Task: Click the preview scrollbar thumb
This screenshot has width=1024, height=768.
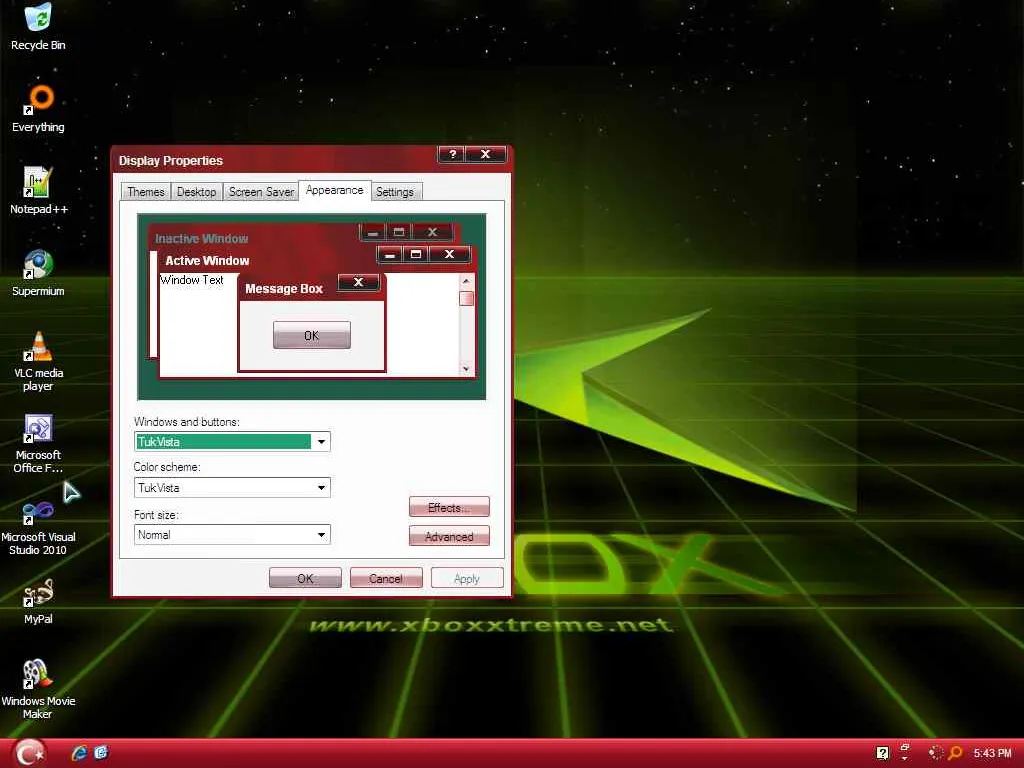Action: tap(466, 298)
